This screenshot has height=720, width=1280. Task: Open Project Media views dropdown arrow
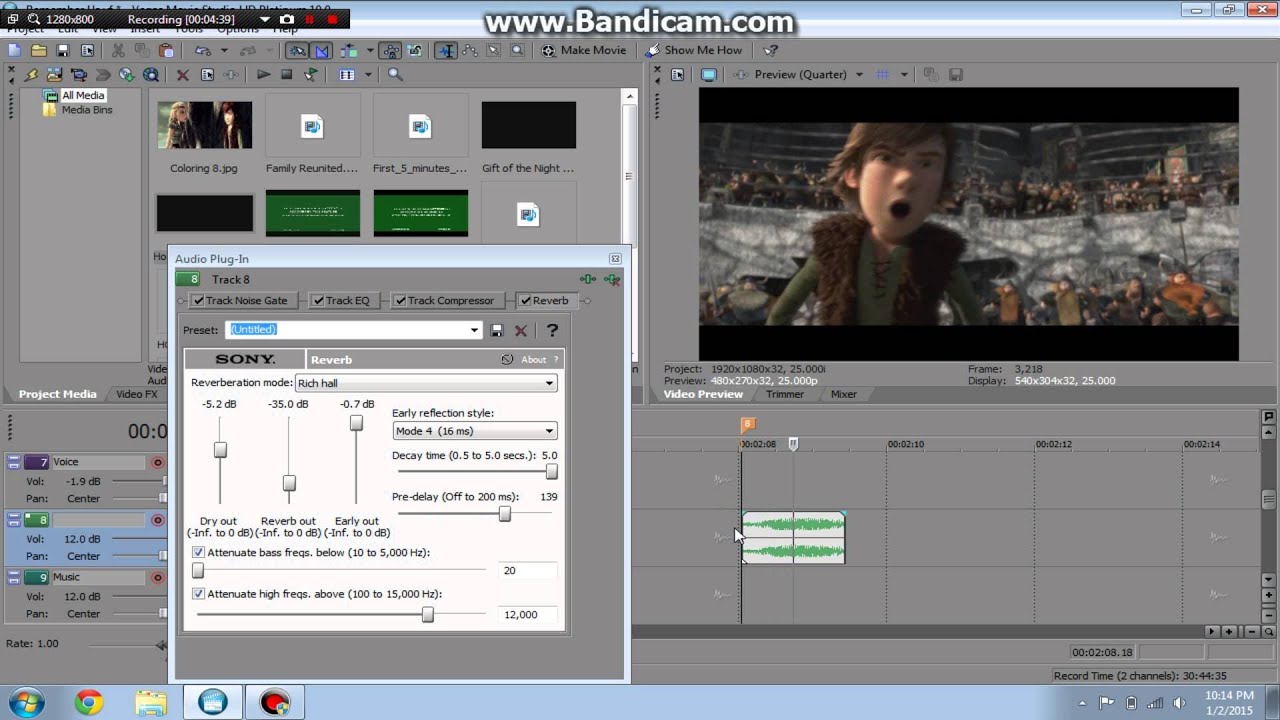pyautogui.click(x=368, y=75)
